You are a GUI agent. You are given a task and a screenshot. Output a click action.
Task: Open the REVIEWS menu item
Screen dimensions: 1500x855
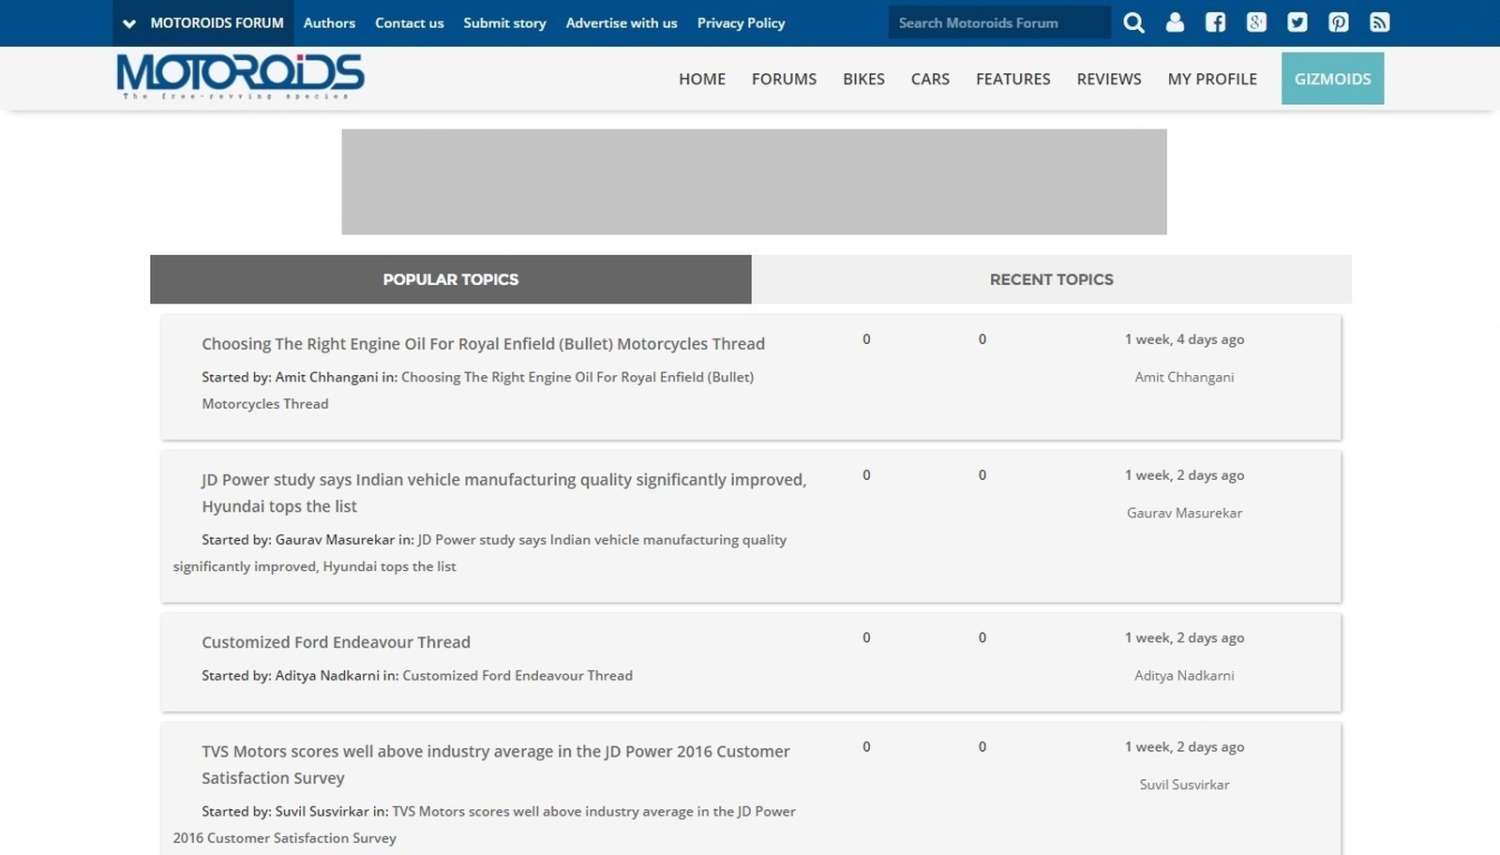[1109, 79]
